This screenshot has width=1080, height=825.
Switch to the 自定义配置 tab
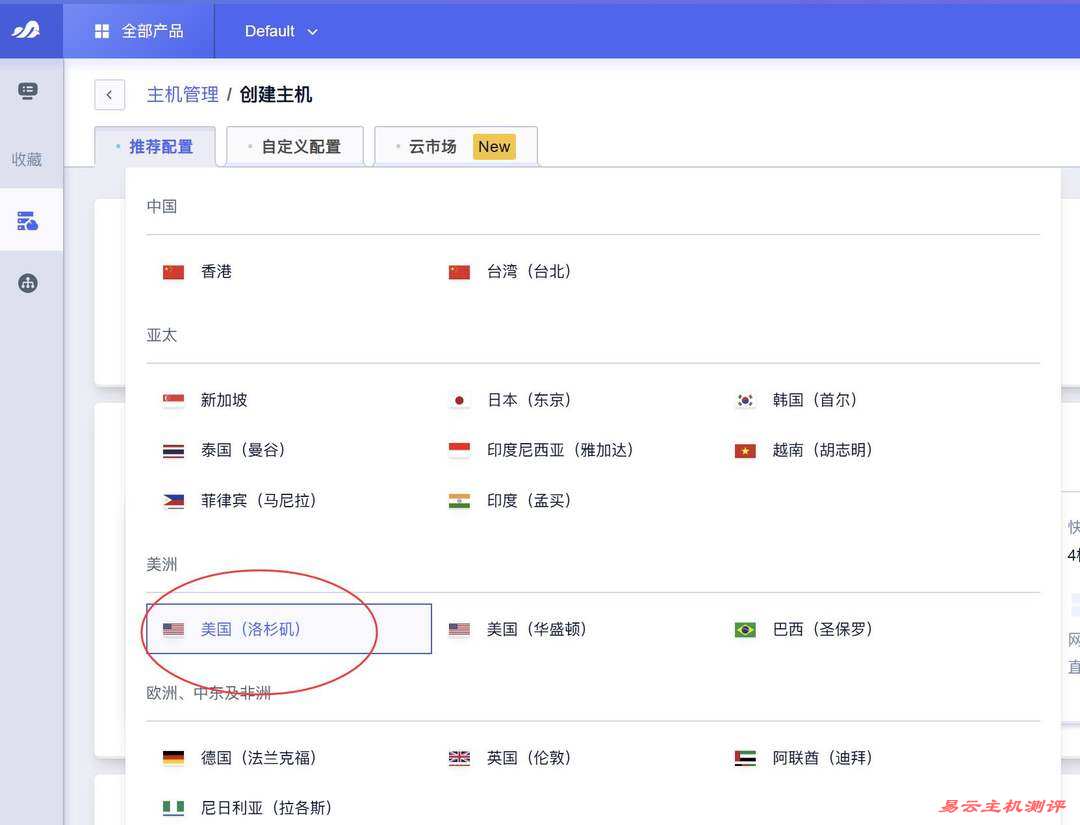pos(295,146)
